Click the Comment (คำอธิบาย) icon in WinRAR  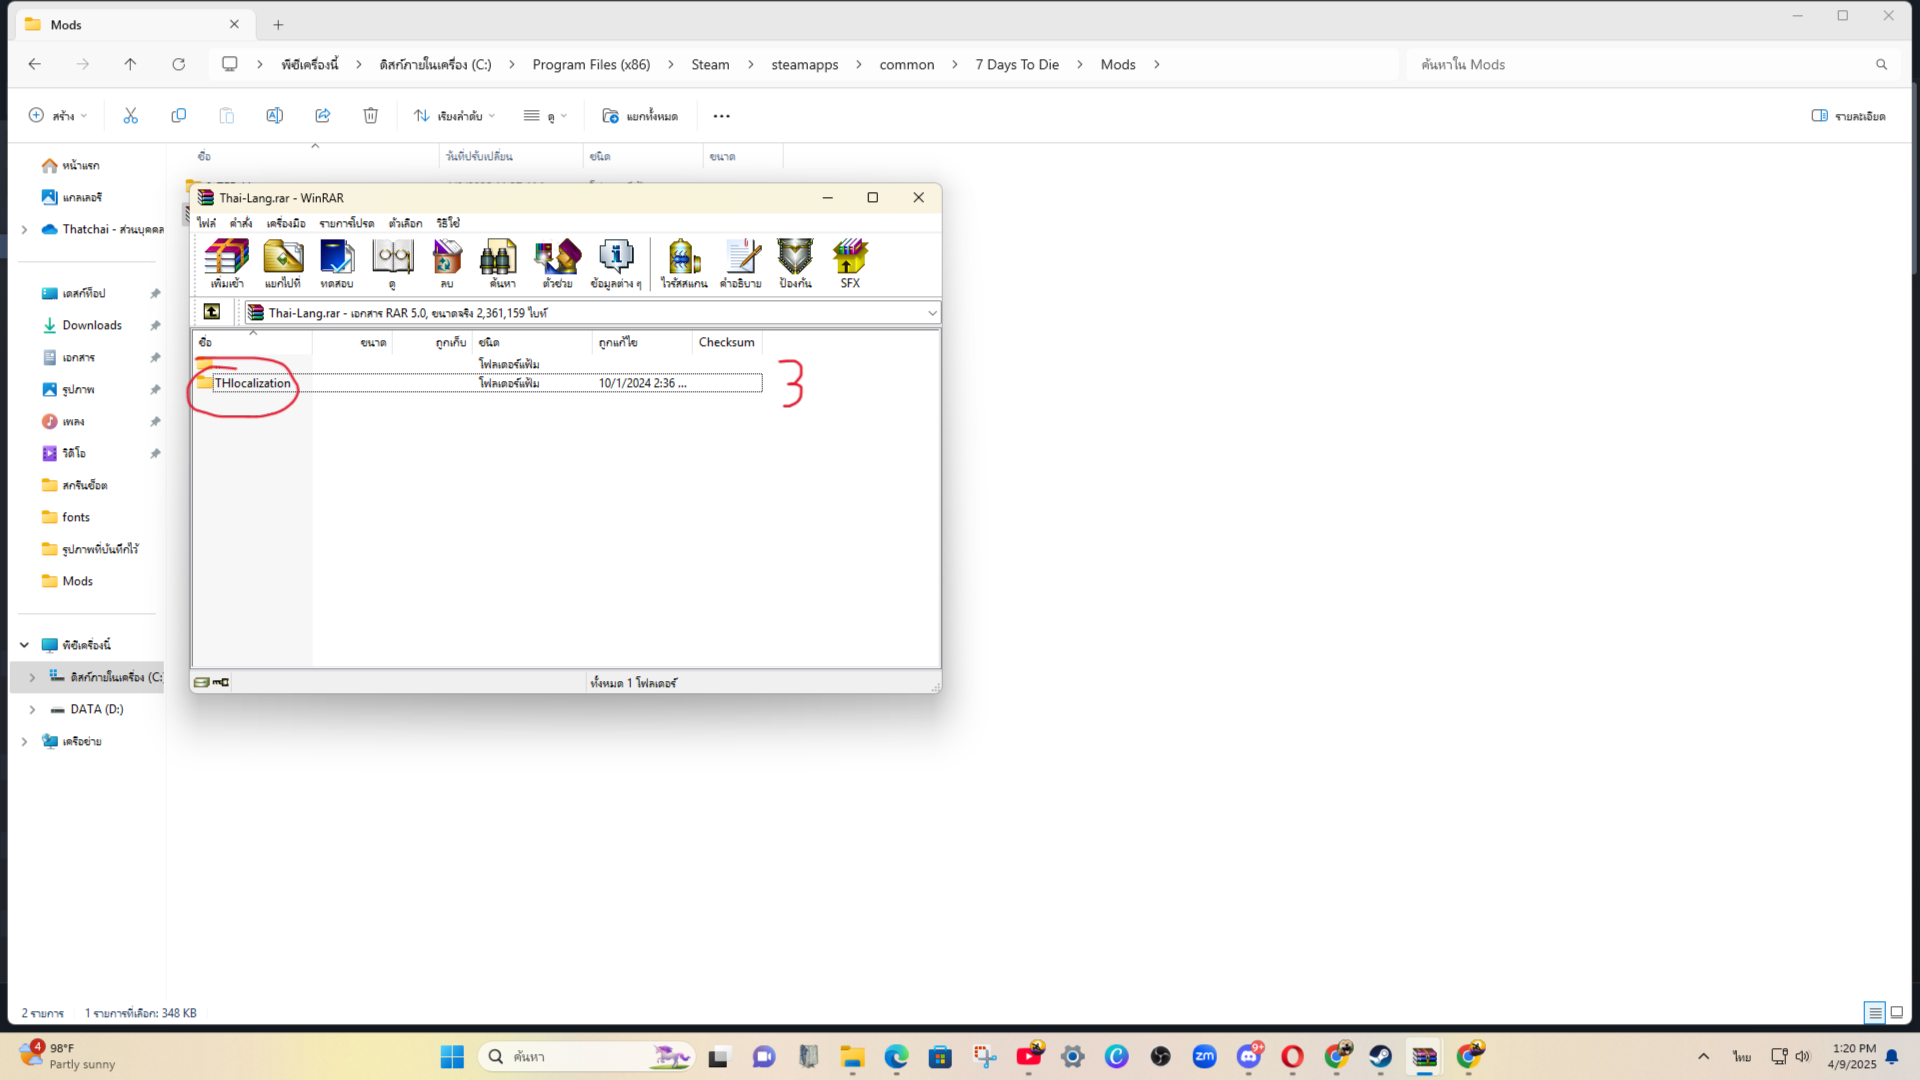pyautogui.click(x=741, y=264)
